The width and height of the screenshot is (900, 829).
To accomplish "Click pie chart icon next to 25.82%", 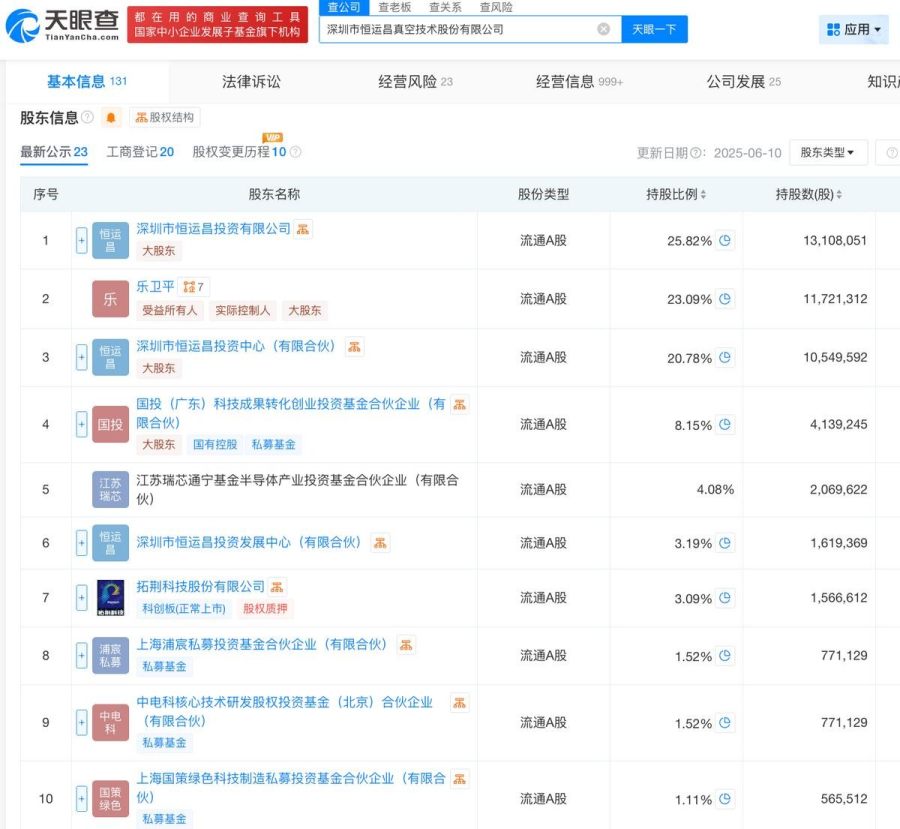I will tap(725, 241).
